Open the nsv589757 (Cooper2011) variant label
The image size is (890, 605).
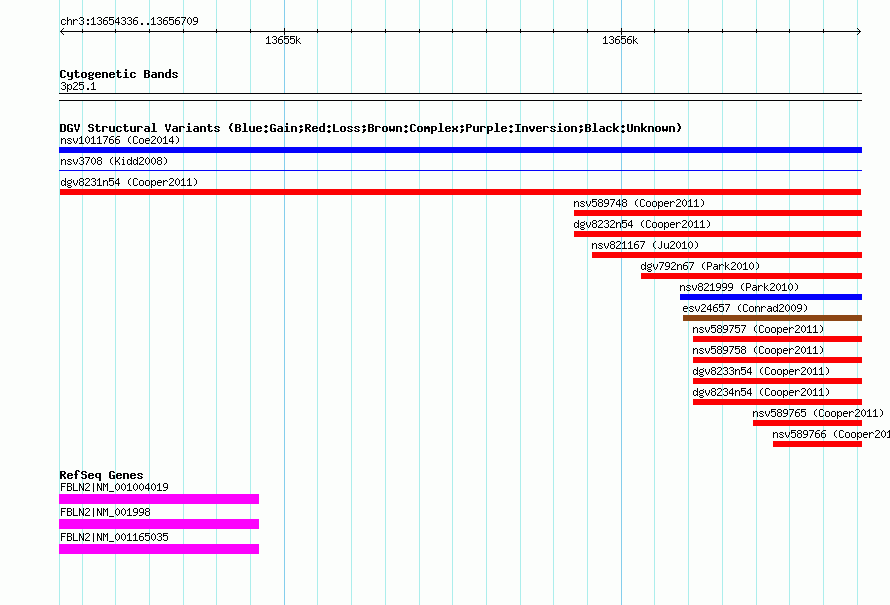point(758,329)
